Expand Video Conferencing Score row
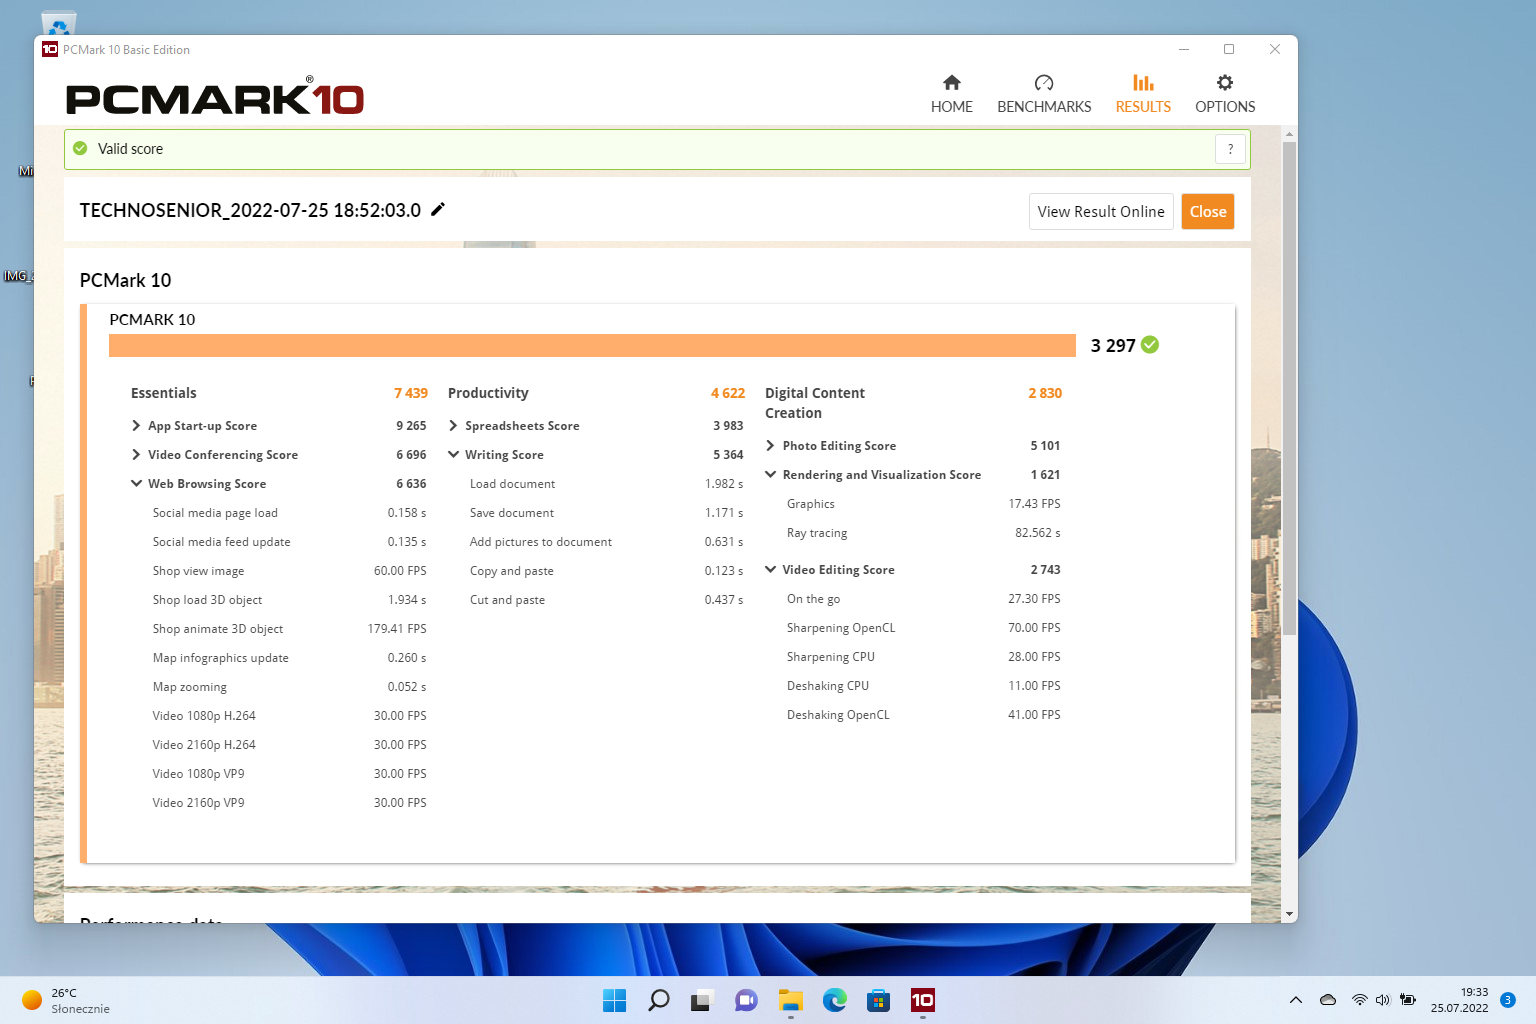 136,455
